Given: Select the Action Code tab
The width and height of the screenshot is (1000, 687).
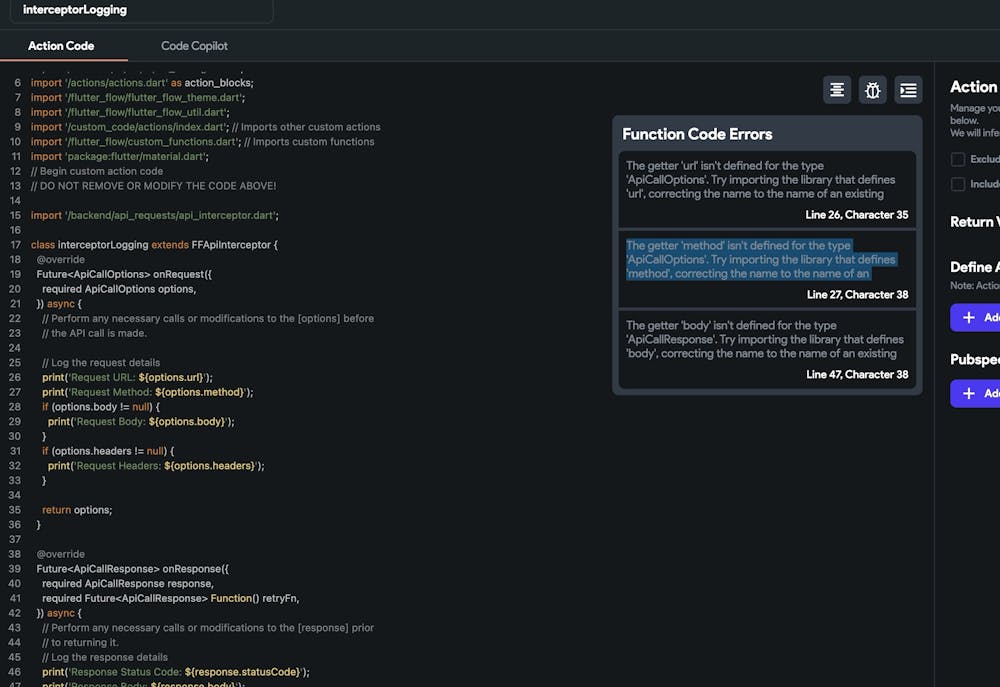Looking at the screenshot, I should pos(61,46).
